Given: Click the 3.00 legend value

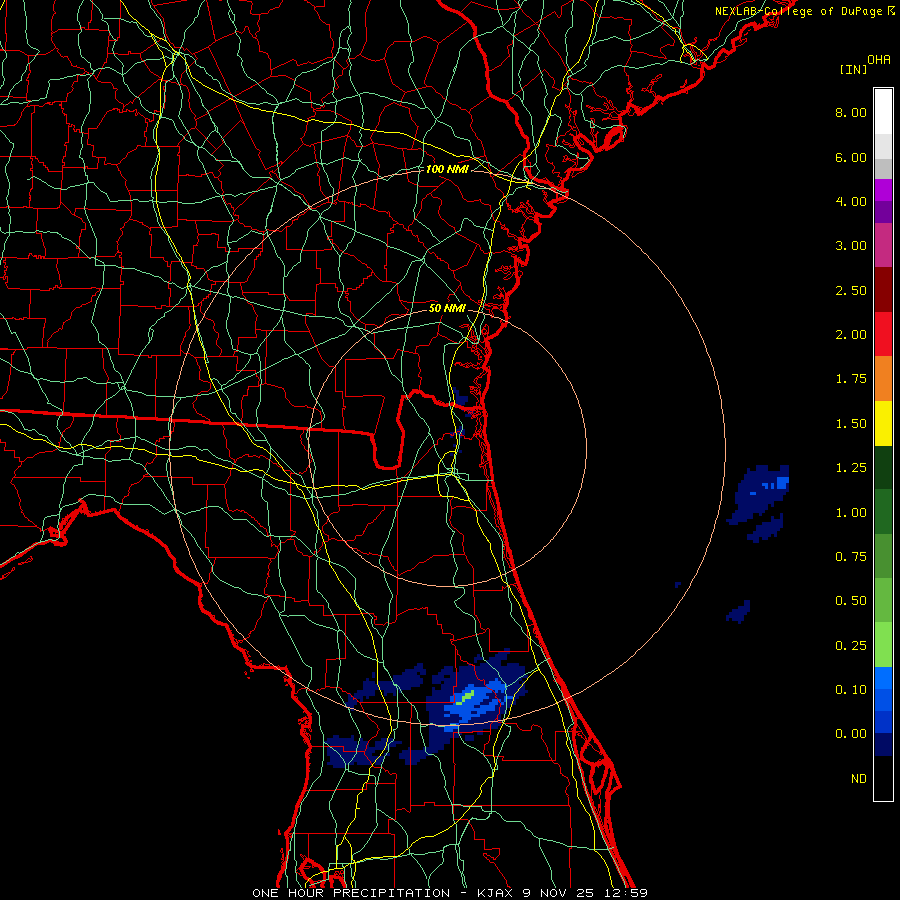Looking at the screenshot, I should tap(851, 246).
